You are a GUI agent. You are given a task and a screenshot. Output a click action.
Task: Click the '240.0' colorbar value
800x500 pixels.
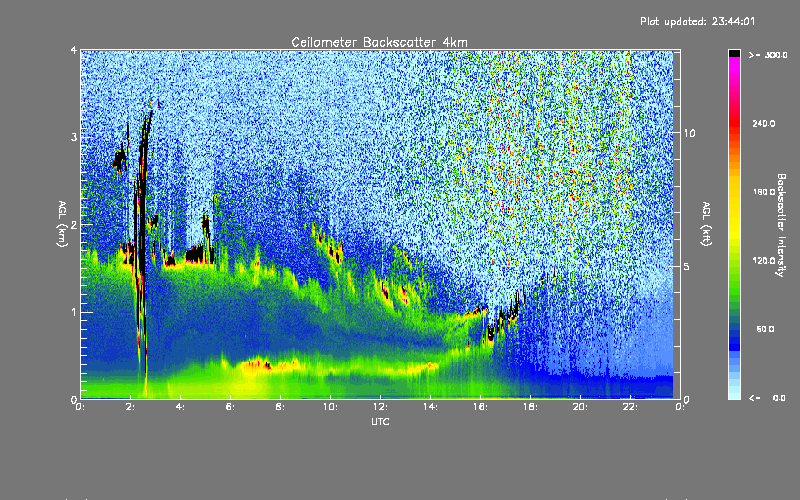[764, 123]
